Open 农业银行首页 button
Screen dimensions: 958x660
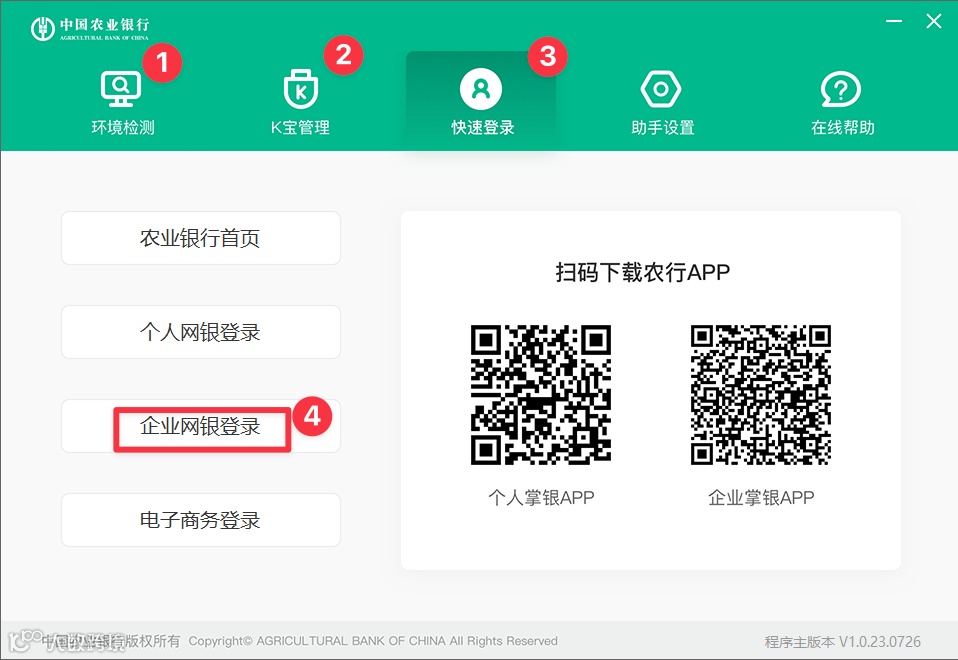click(201, 238)
